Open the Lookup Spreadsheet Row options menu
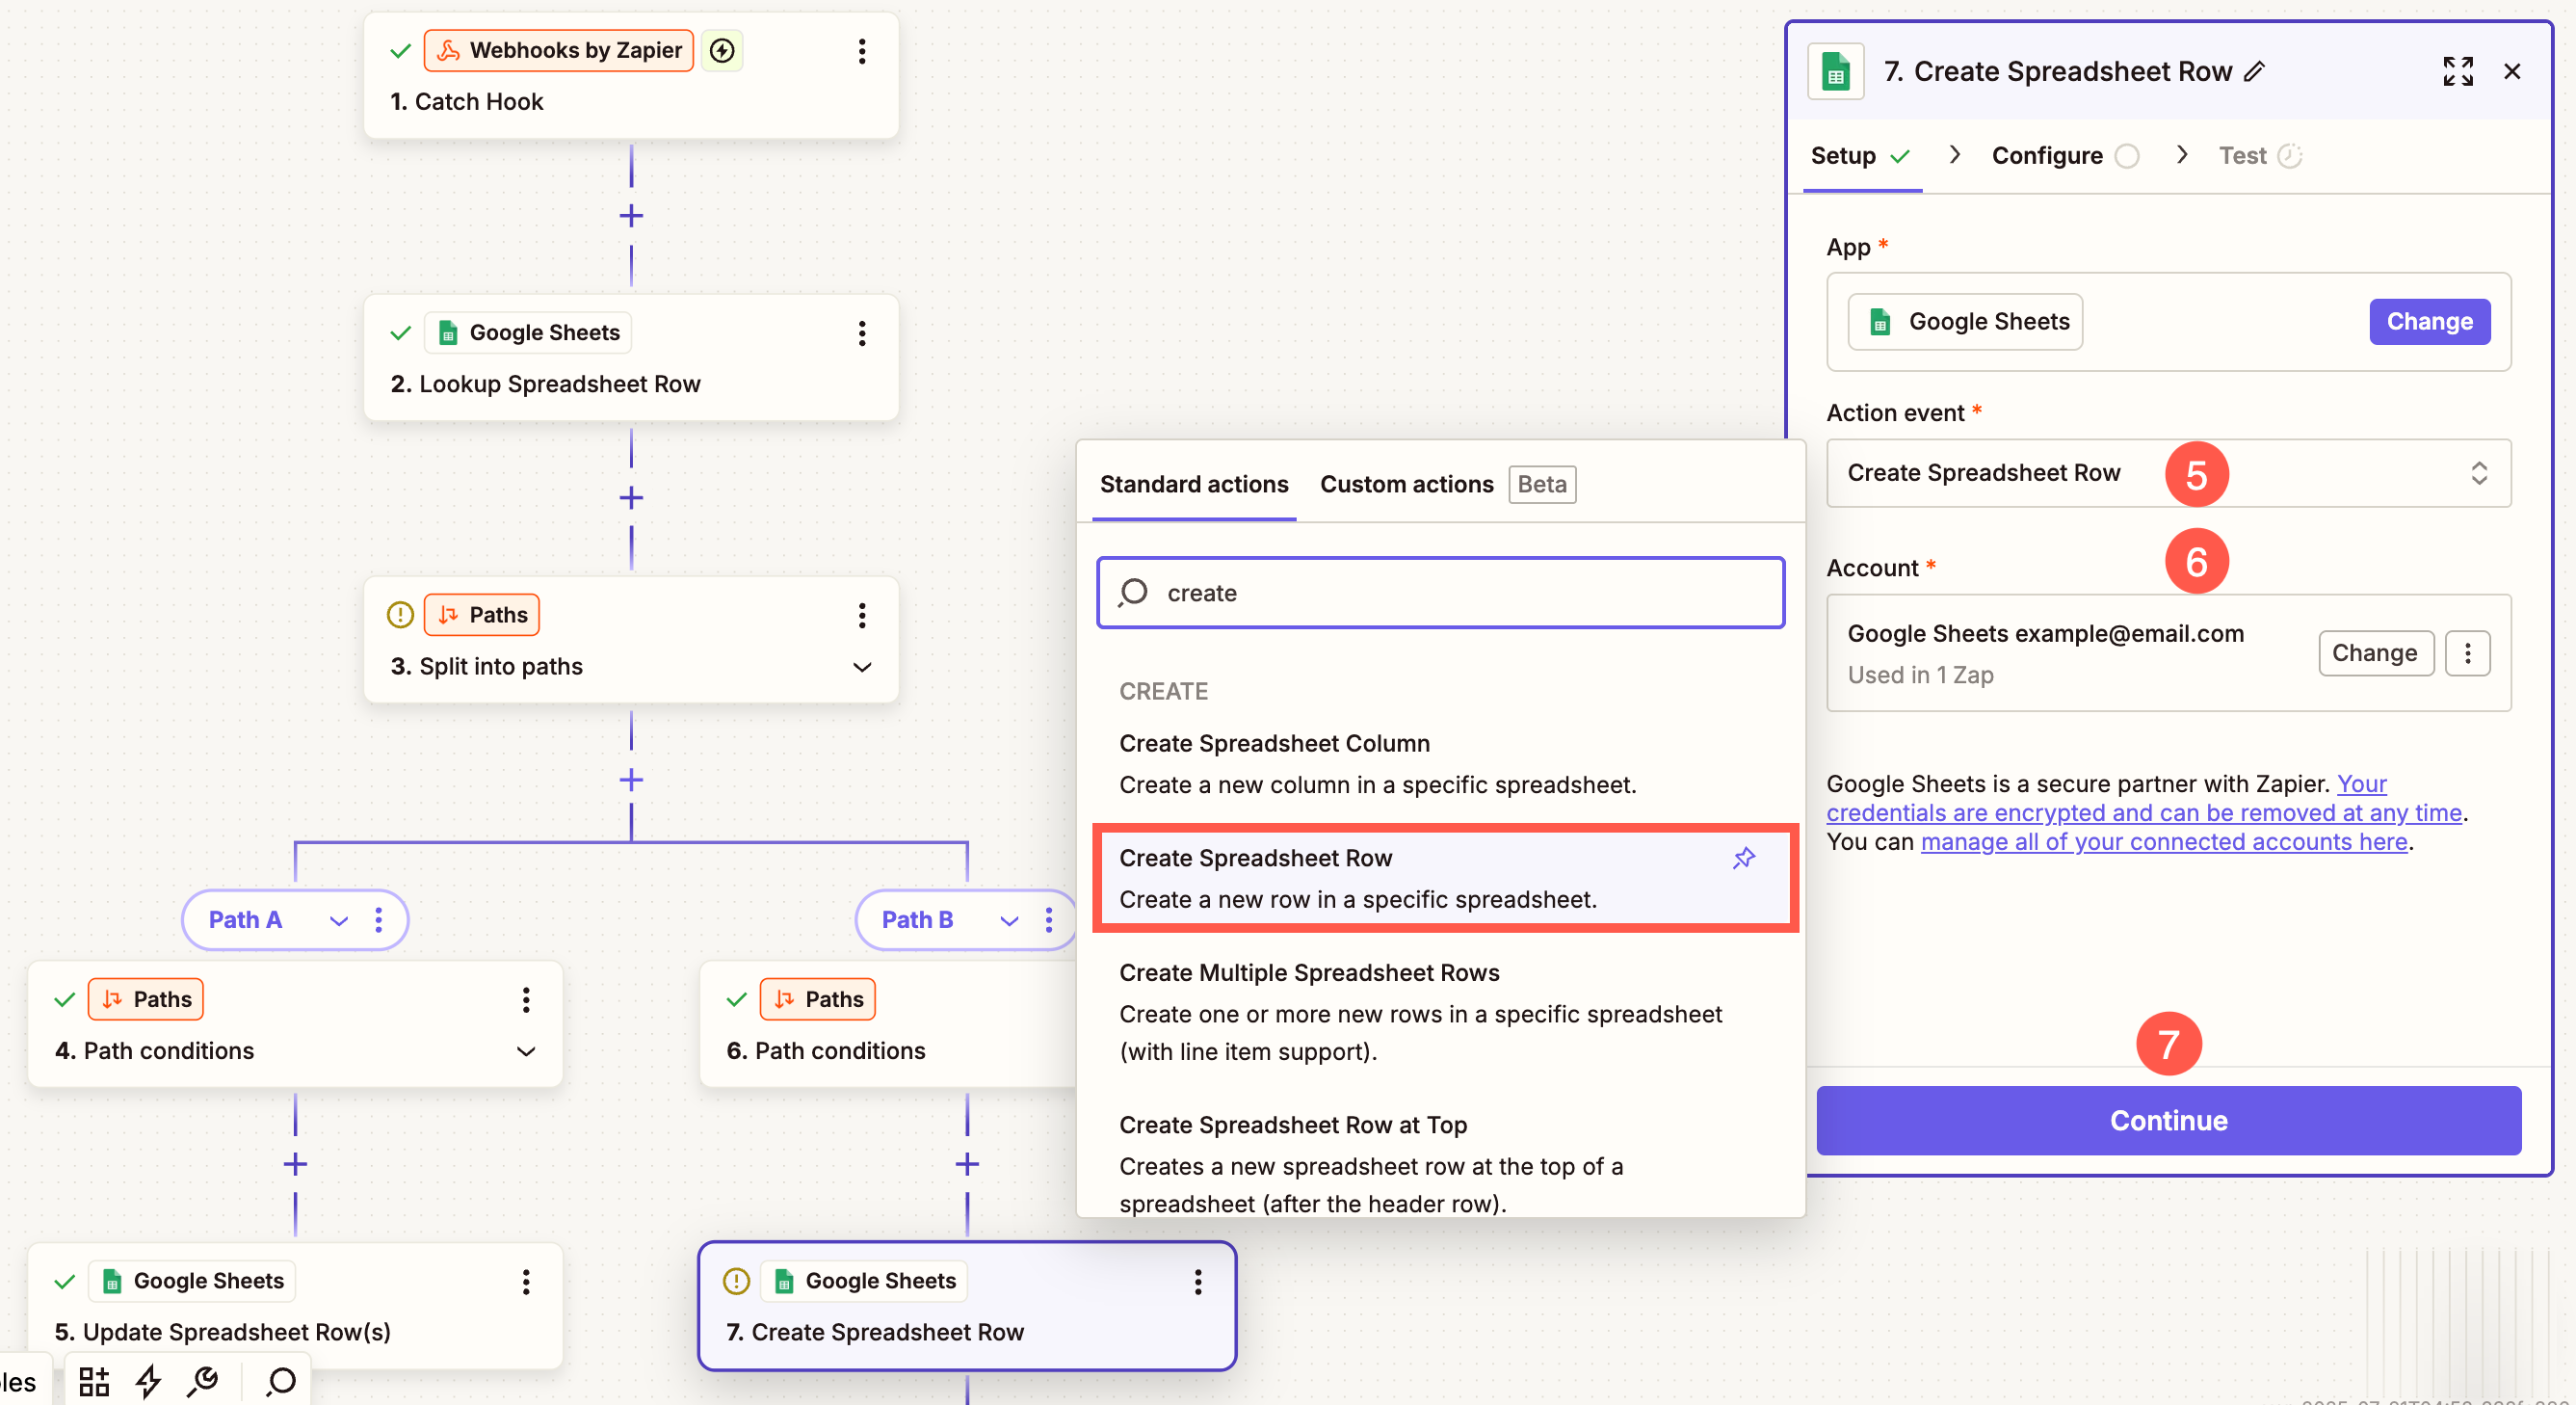2576x1405 pixels. 861,333
